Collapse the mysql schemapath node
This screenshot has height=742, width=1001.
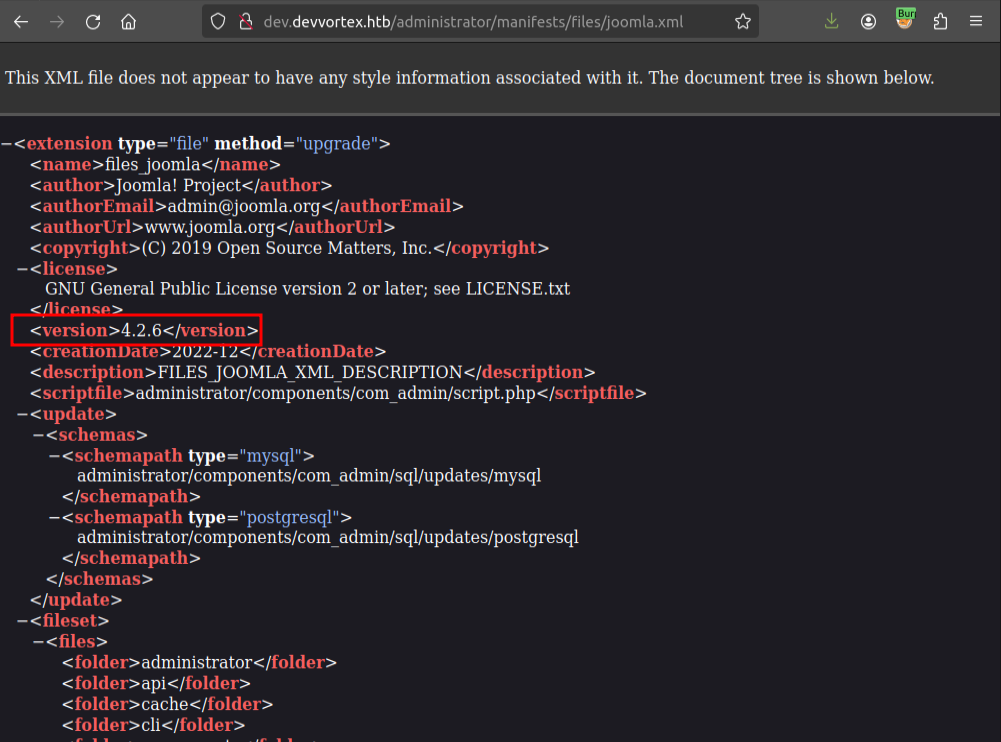(54, 456)
